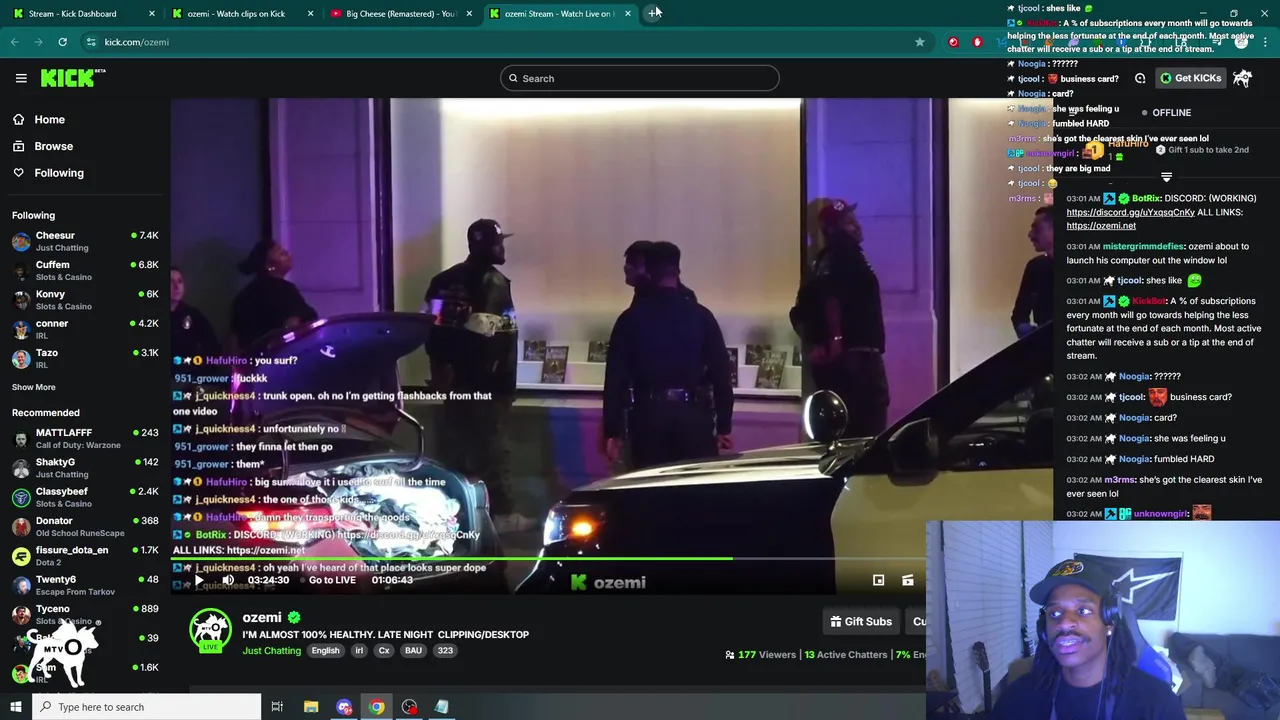The image size is (1280, 720).
Task: Switch to Big Cheese YouTube tab
Action: (x=402, y=14)
